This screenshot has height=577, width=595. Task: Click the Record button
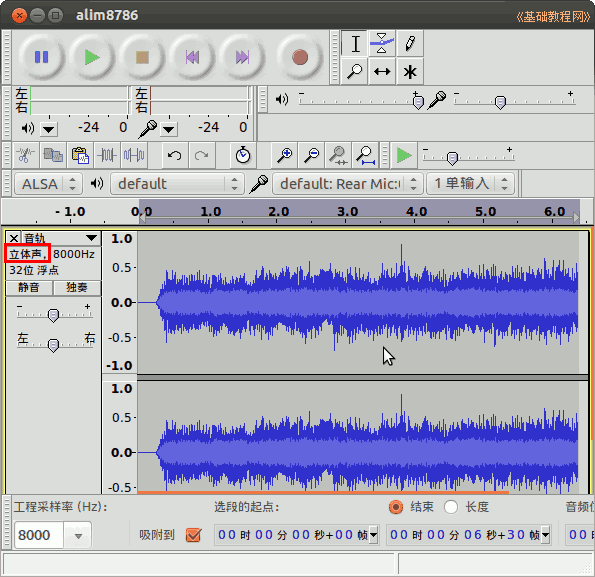tap(300, 57)
